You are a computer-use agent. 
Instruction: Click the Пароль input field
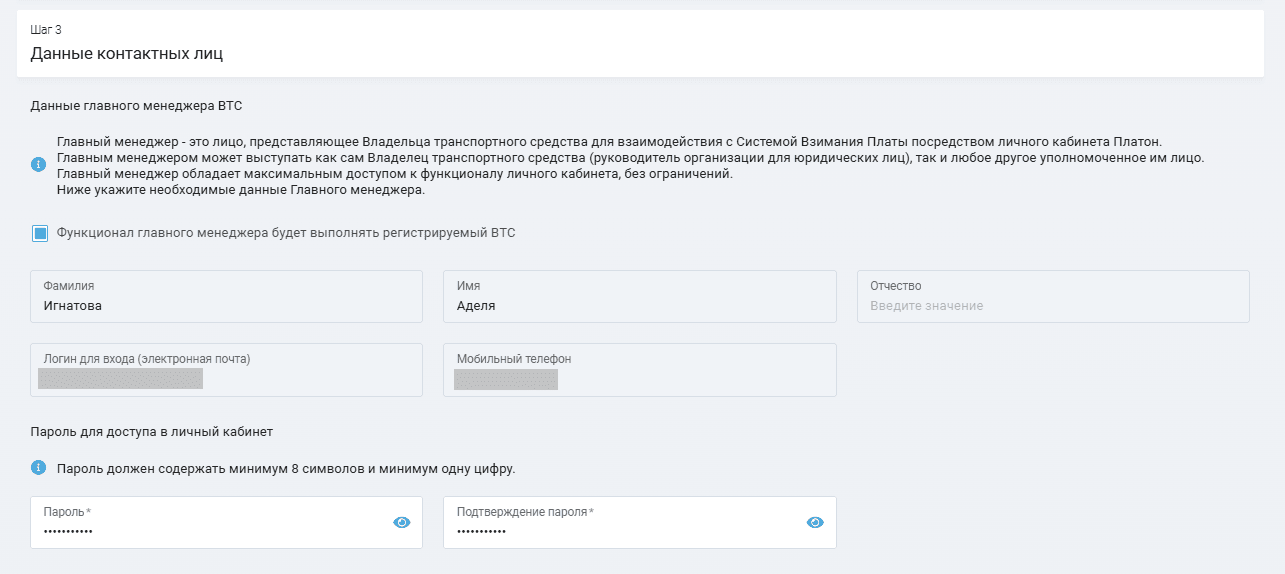(x=226, y=522)
